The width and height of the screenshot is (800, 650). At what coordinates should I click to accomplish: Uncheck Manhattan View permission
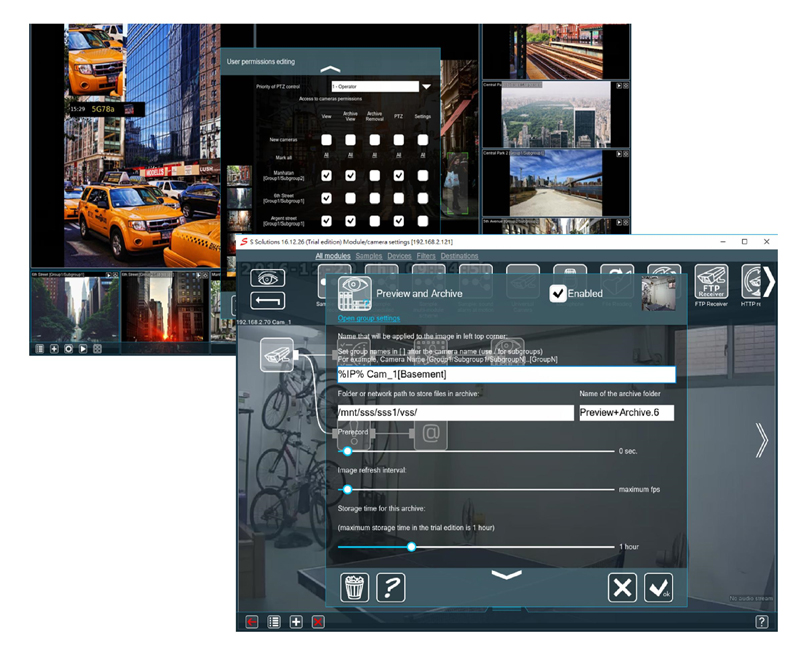click(x=327, y=176)
